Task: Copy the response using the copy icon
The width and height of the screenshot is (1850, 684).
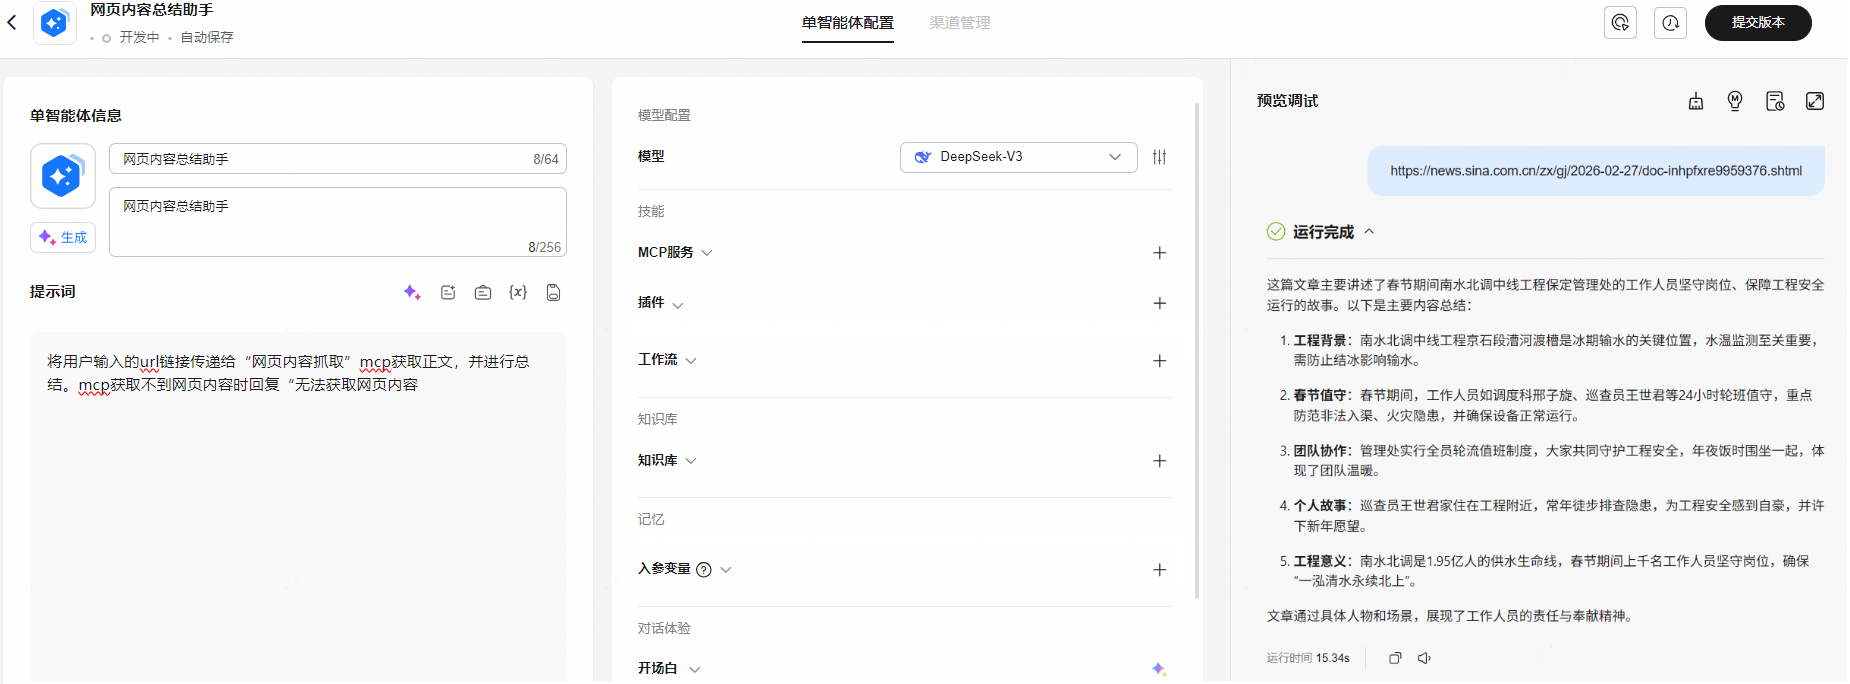Action: pos(1395,658)
